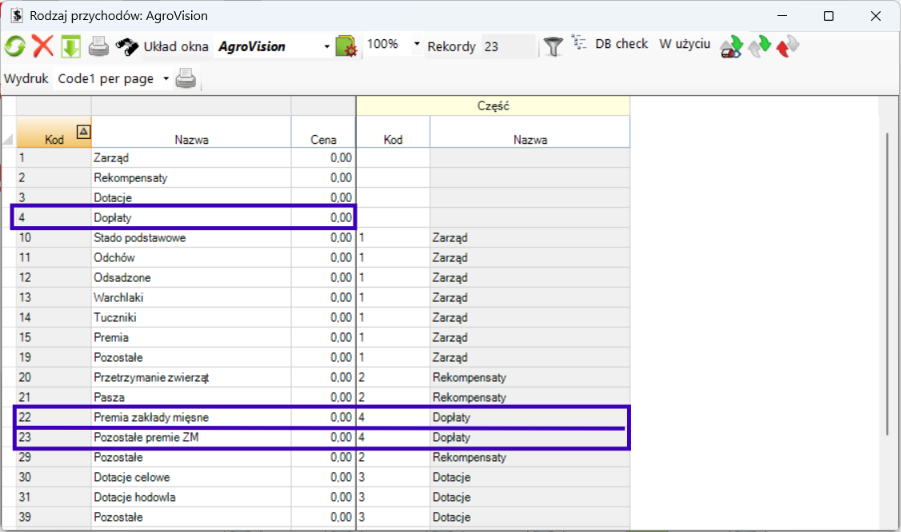
Task: Select the Pozostałe cell in row 29
Action: click(191, 458)
